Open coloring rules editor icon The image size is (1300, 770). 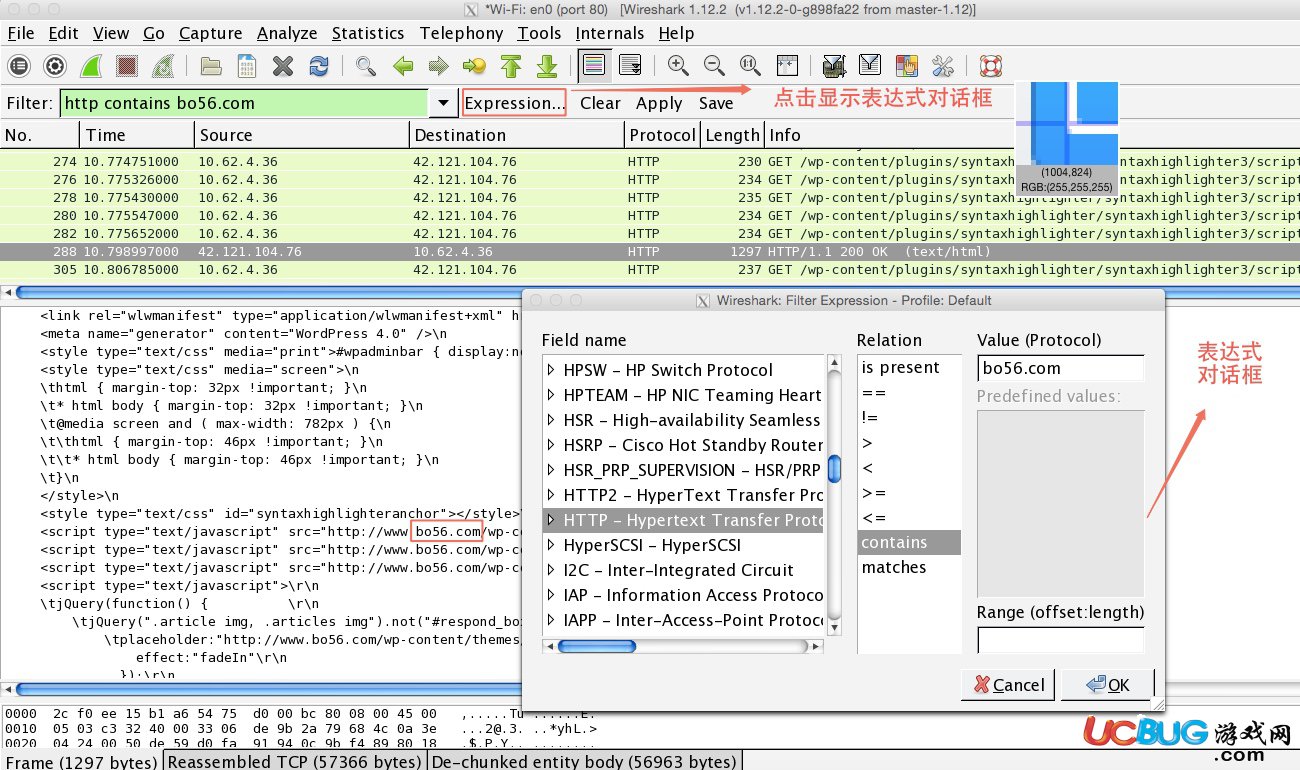906,66
